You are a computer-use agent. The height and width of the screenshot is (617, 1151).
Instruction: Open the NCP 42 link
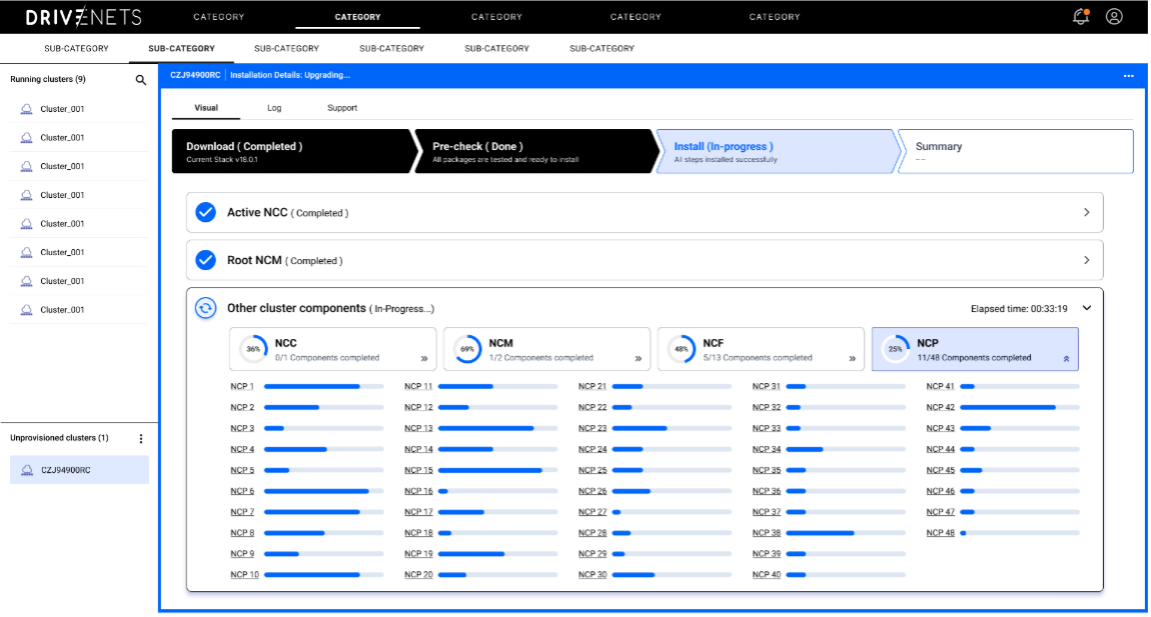click(940, 407)
